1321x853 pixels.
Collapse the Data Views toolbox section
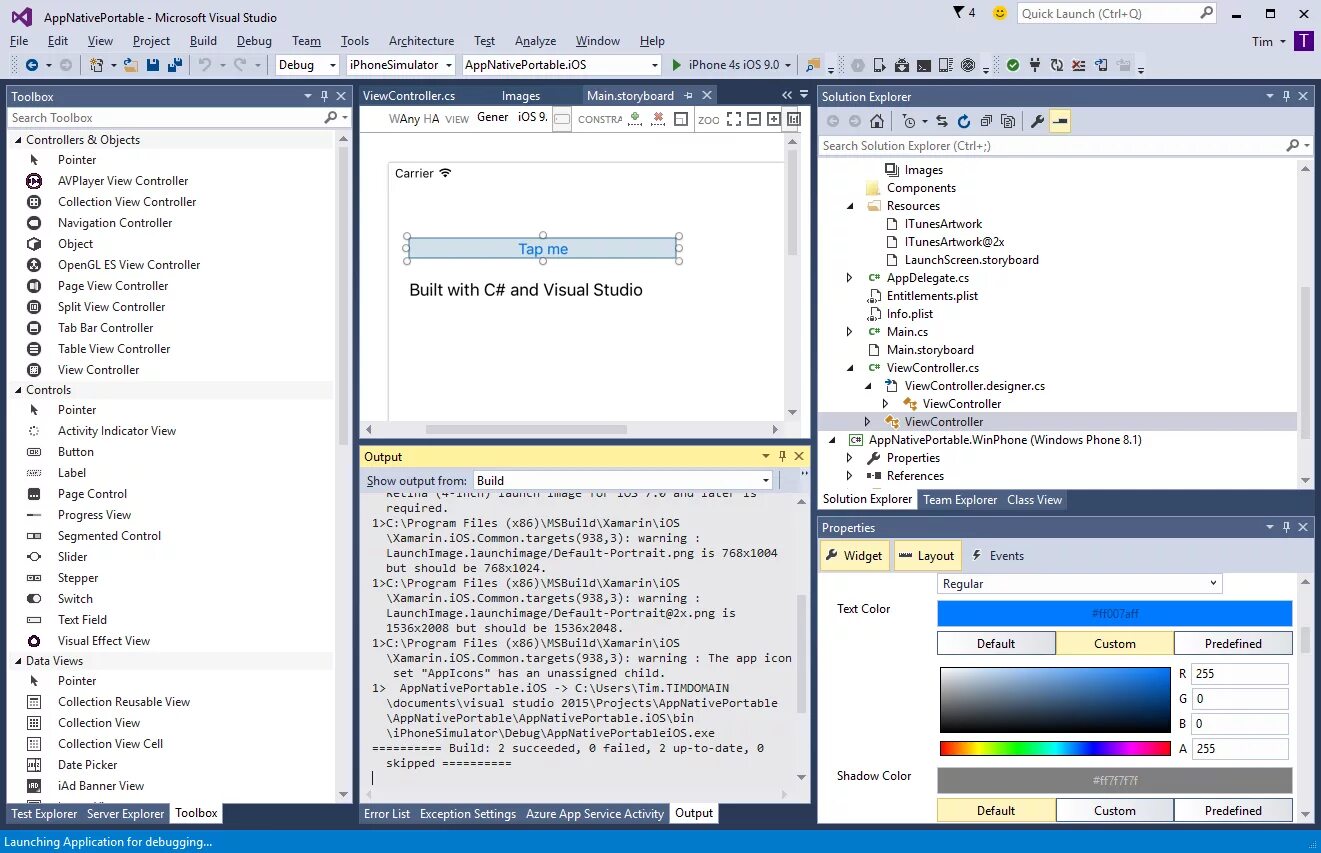(17, 661)
